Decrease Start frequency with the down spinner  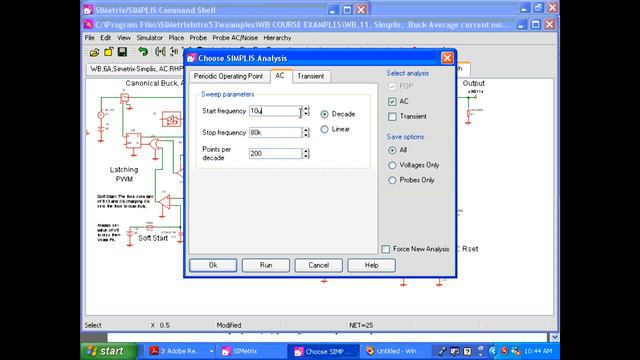click(306, 113)
